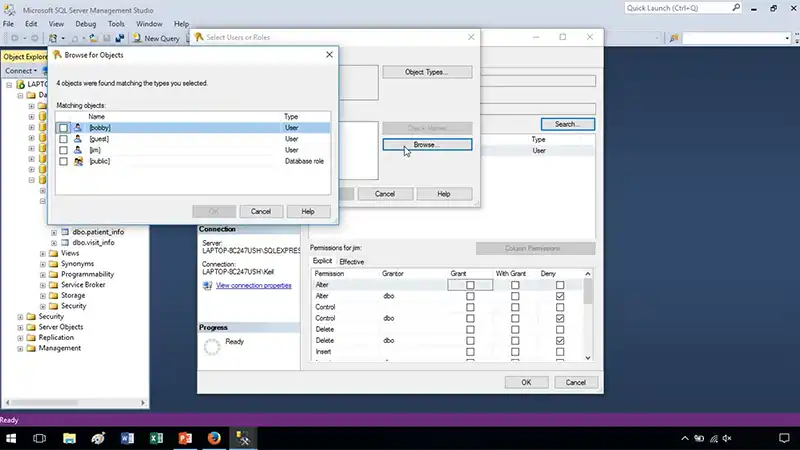Open File Explorer from taskbar
The height and width of the screenshot is (450, 800).
69,438
